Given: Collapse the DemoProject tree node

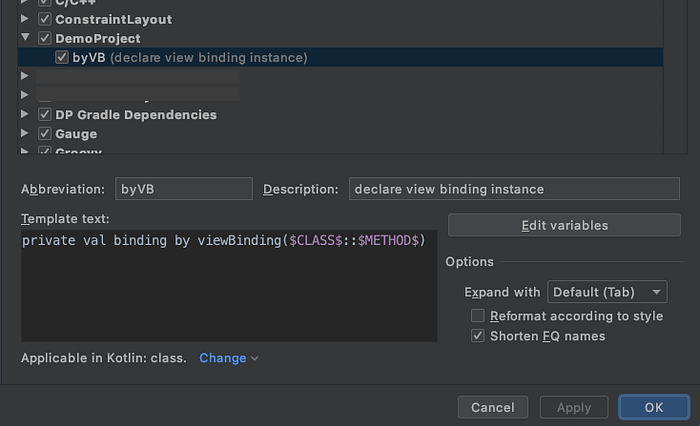Looking at the screenshot, I should click(x=25, y=38).
